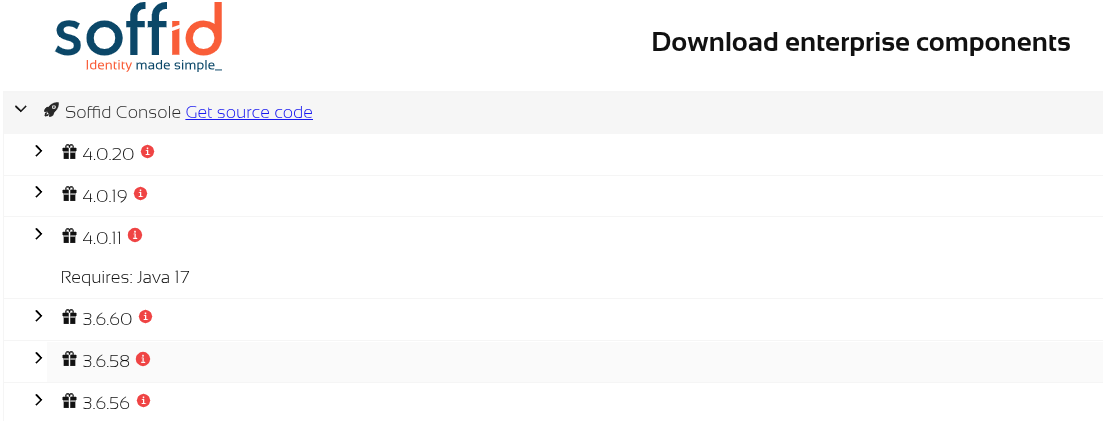Screen dimensions: 1103x421
Task: Click the gift icon next to 3.6.60
Action: click(x=69, y=318)
